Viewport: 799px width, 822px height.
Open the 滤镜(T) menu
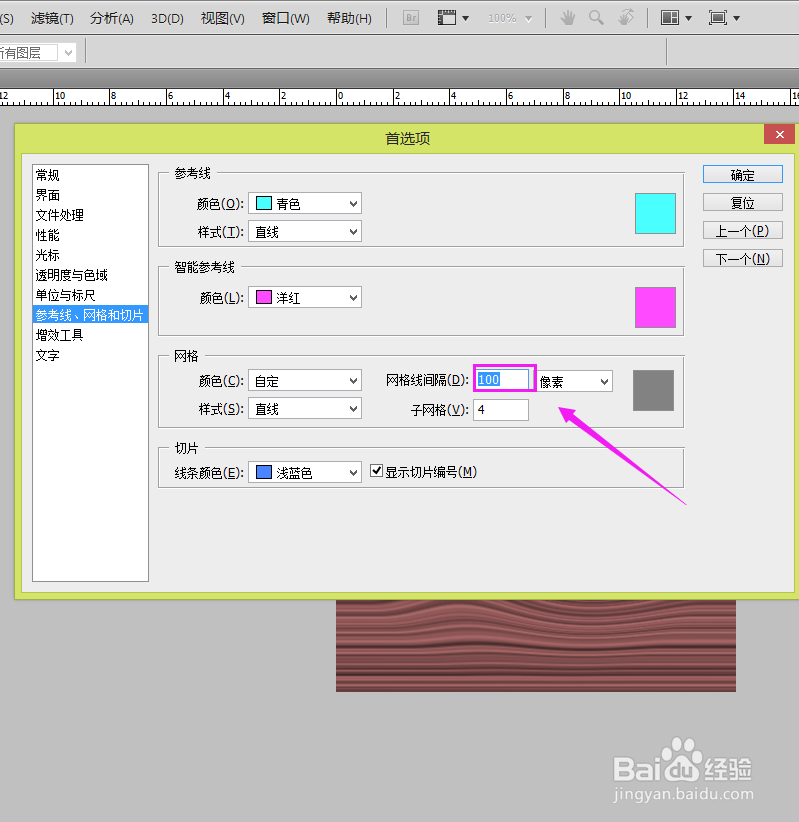(52, 18)
